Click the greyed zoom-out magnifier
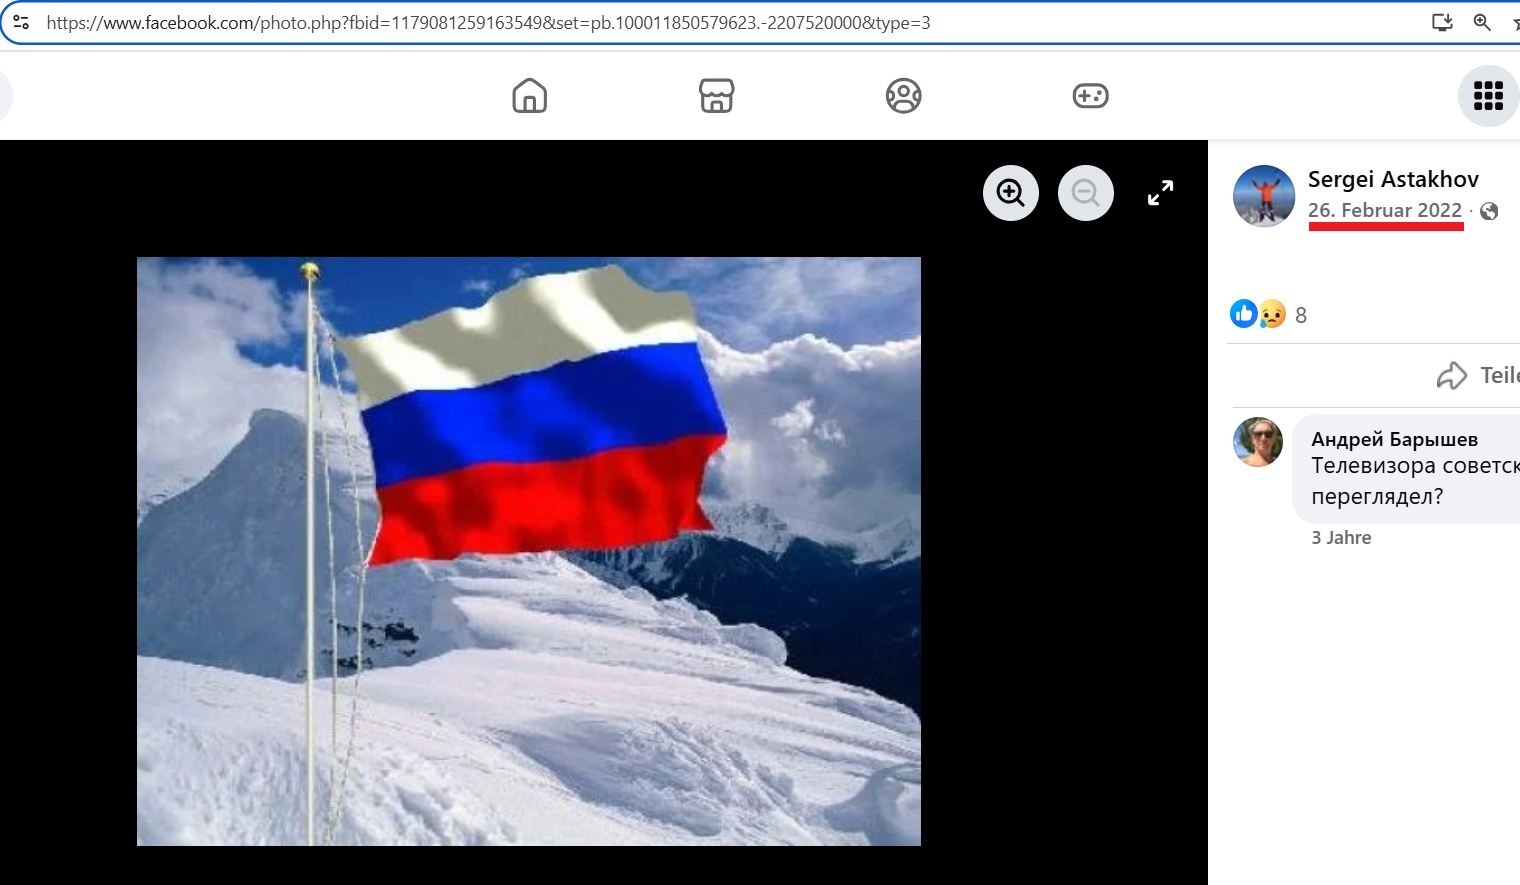Viewport: 1520px width, 885px height. tap(1086, 193)
